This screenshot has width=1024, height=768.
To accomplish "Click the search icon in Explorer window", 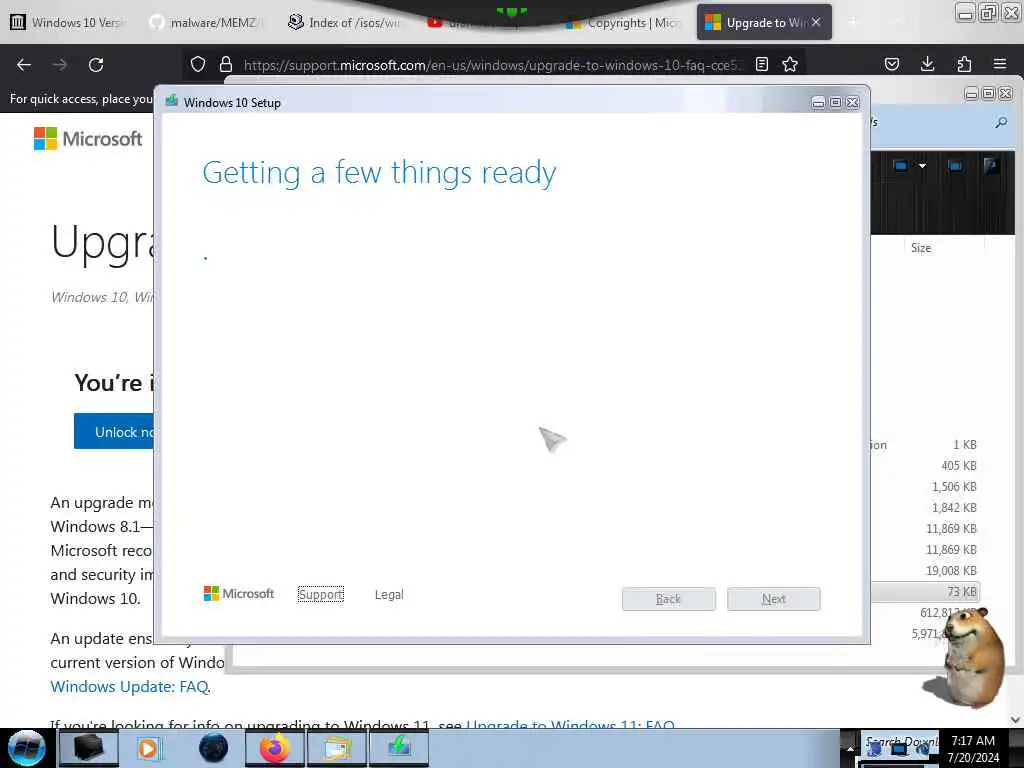I will click(x=1001, y=122).
